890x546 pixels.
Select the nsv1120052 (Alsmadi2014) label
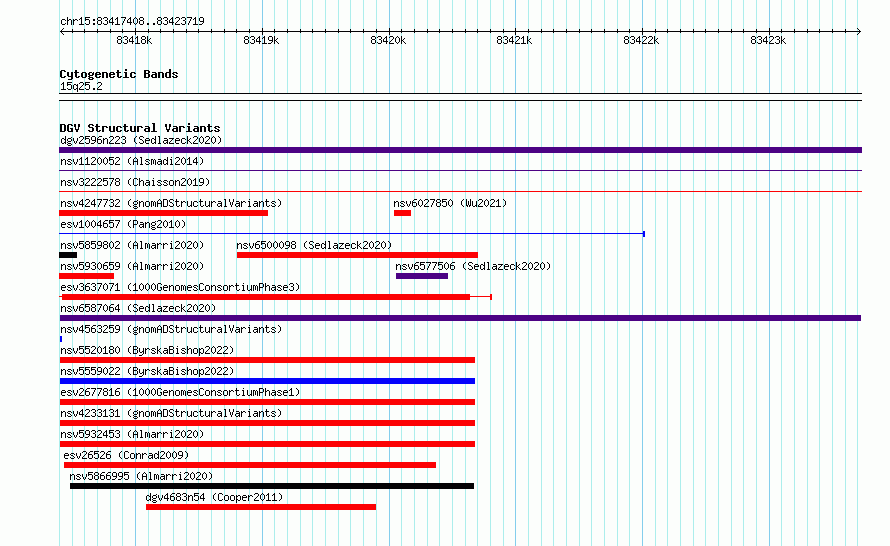click(x=132, y=161)
